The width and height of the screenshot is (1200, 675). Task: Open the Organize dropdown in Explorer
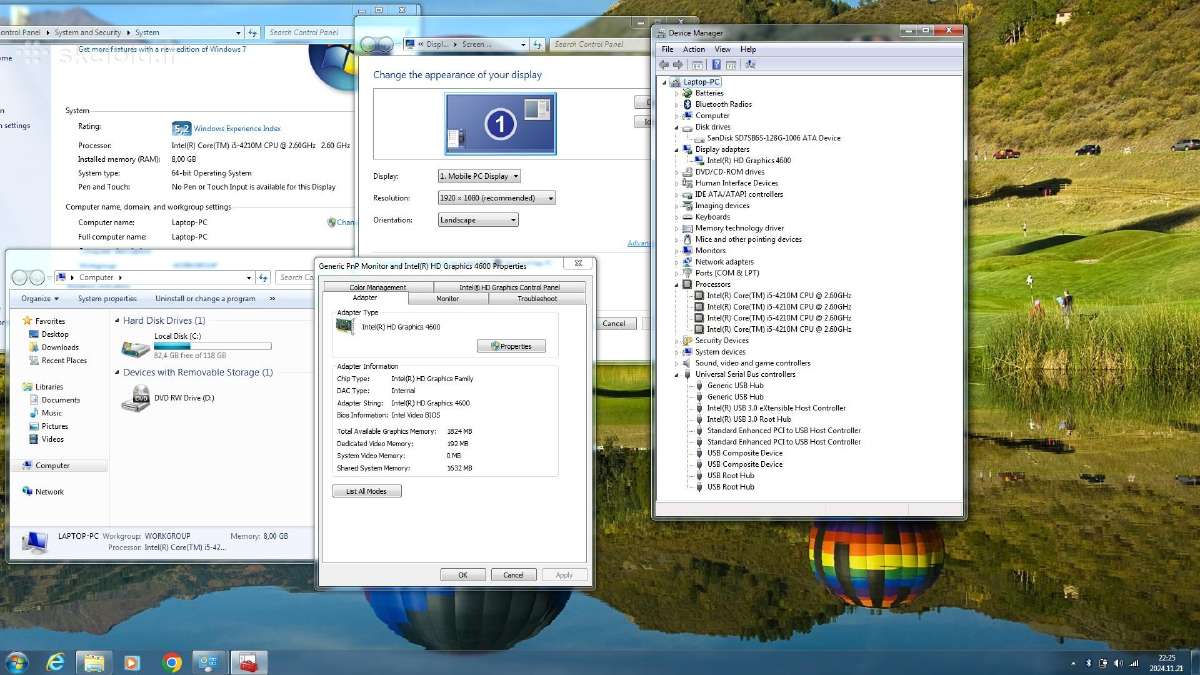coord(40,298)
